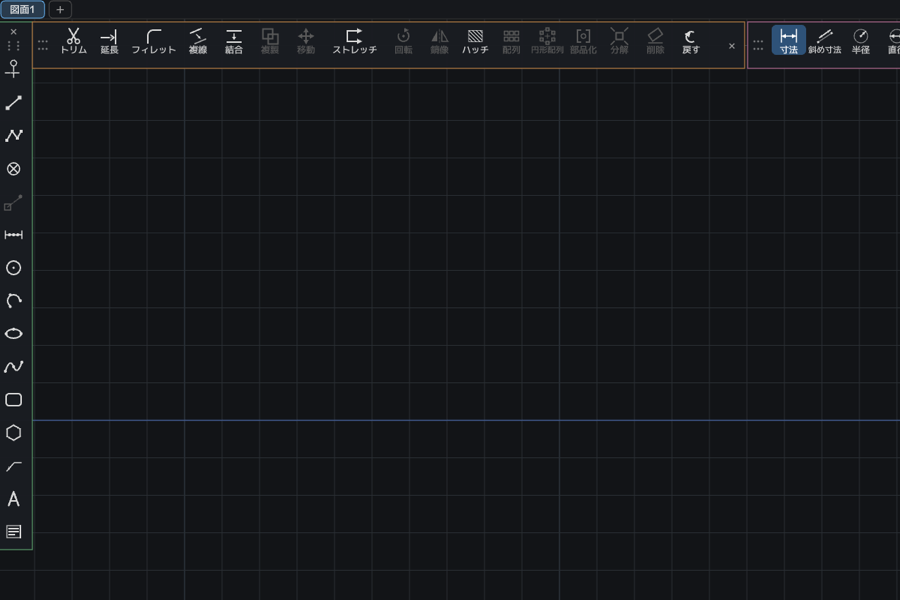900x600 pixels.
Task: Activate the 延長 (extend) tool
Action: coord(109,41)
